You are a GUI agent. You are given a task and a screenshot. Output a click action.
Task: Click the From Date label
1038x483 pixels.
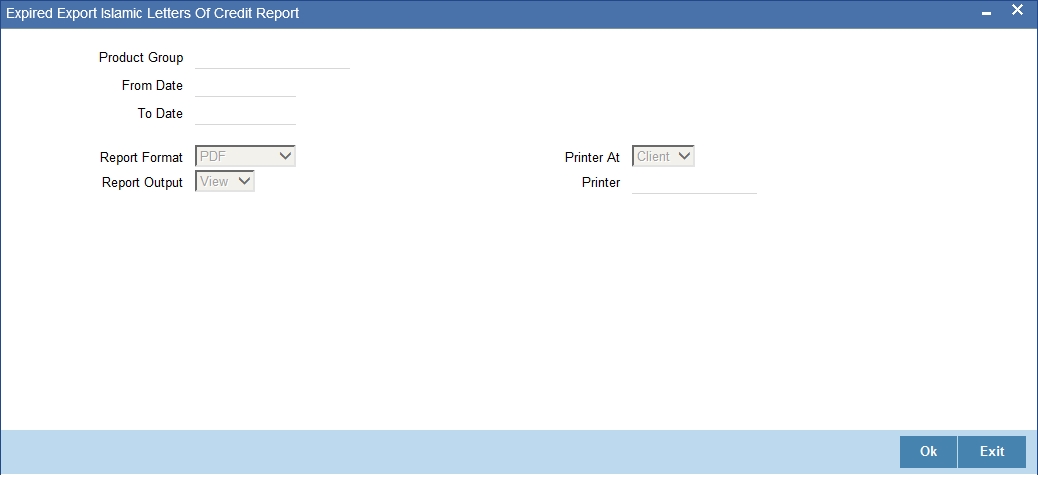pos(152,85)
